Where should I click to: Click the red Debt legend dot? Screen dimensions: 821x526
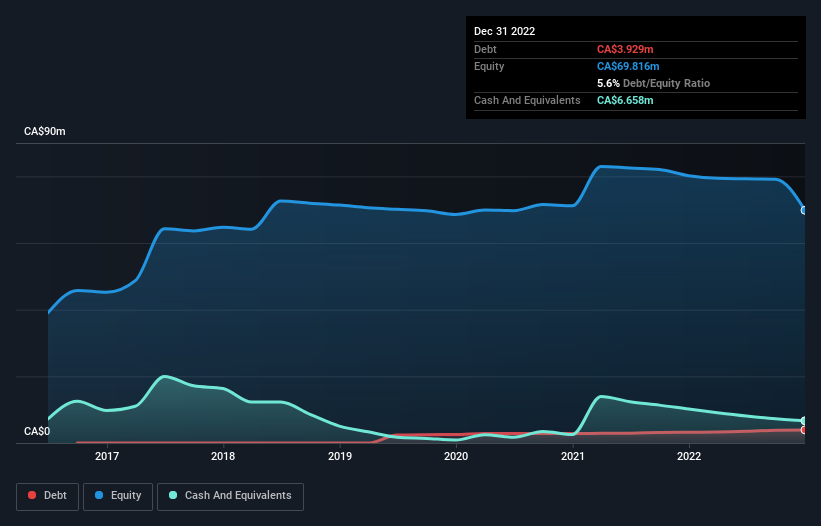[32, 495]
